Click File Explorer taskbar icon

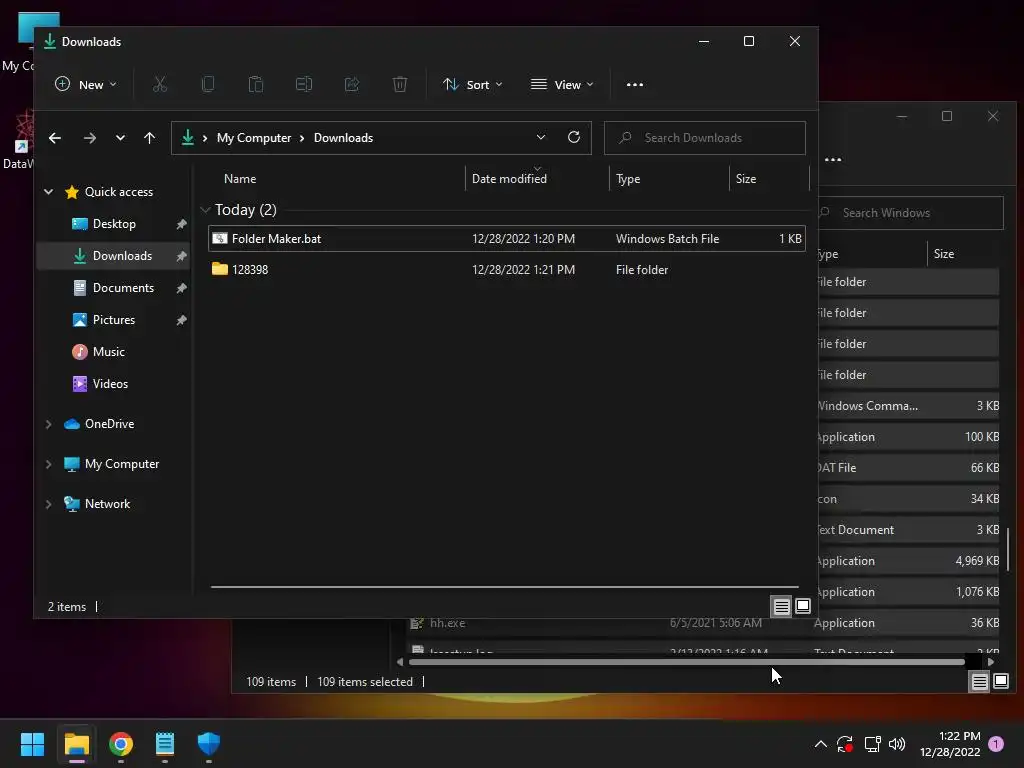(x=77, y=744)
